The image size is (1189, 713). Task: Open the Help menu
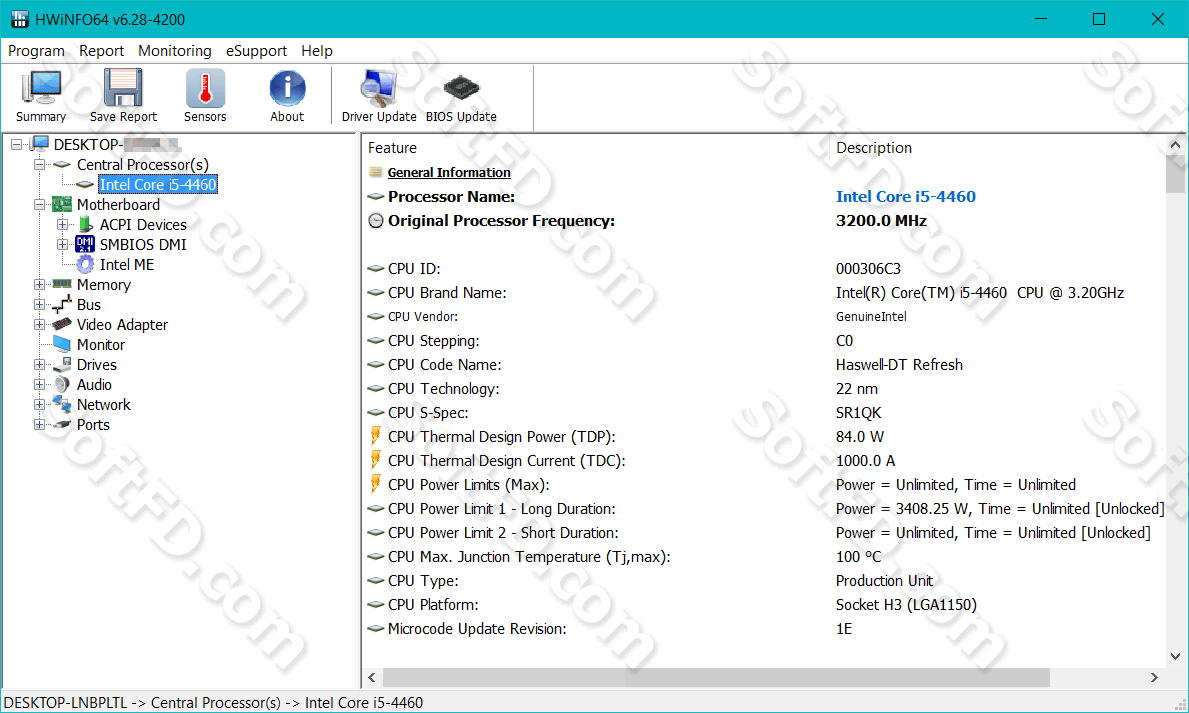[x=317, y=51]
